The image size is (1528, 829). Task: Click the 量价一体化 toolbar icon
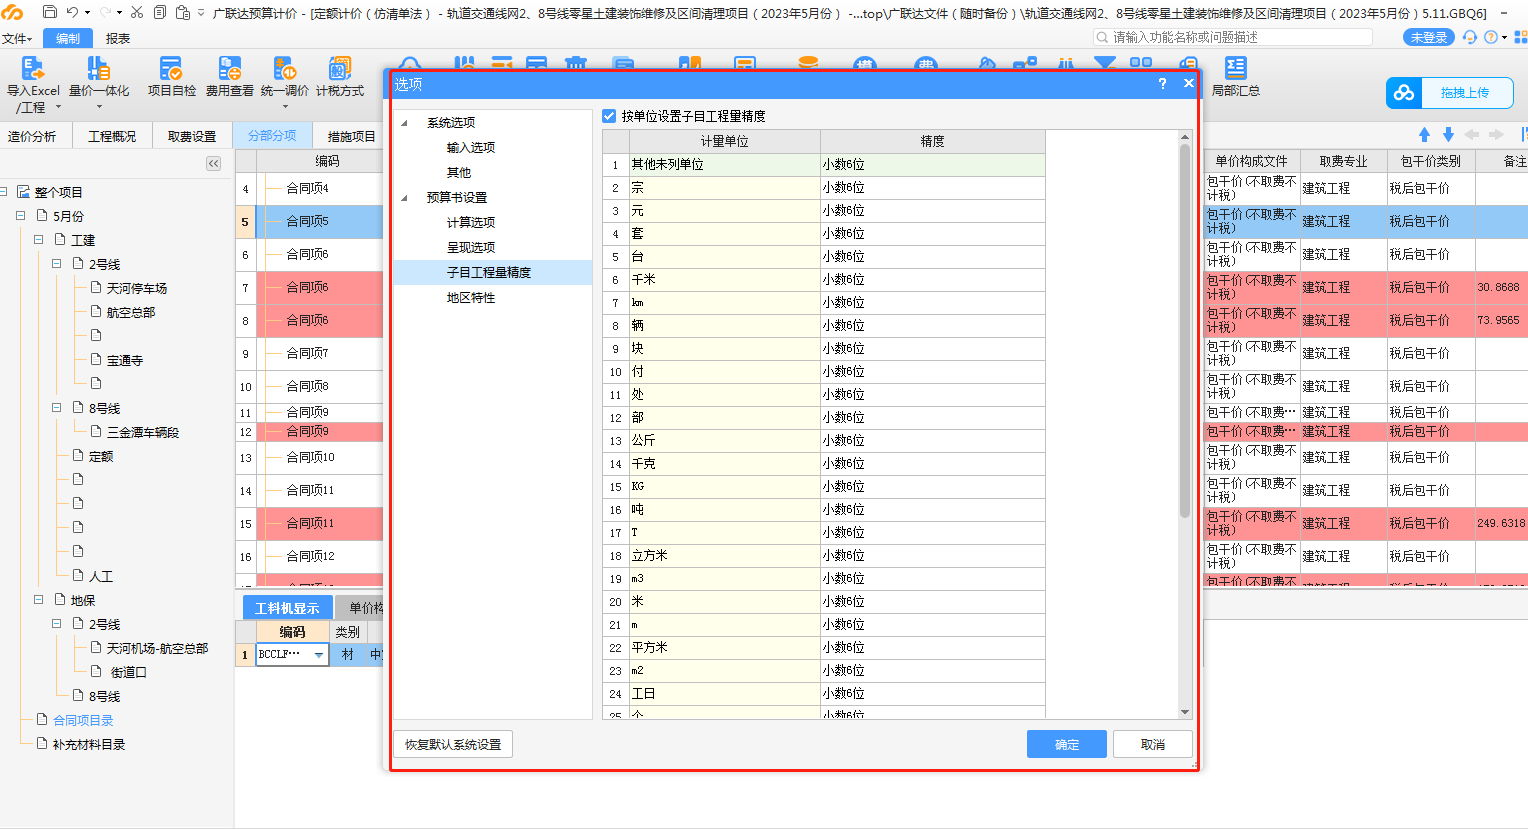[x=98, y=68]
